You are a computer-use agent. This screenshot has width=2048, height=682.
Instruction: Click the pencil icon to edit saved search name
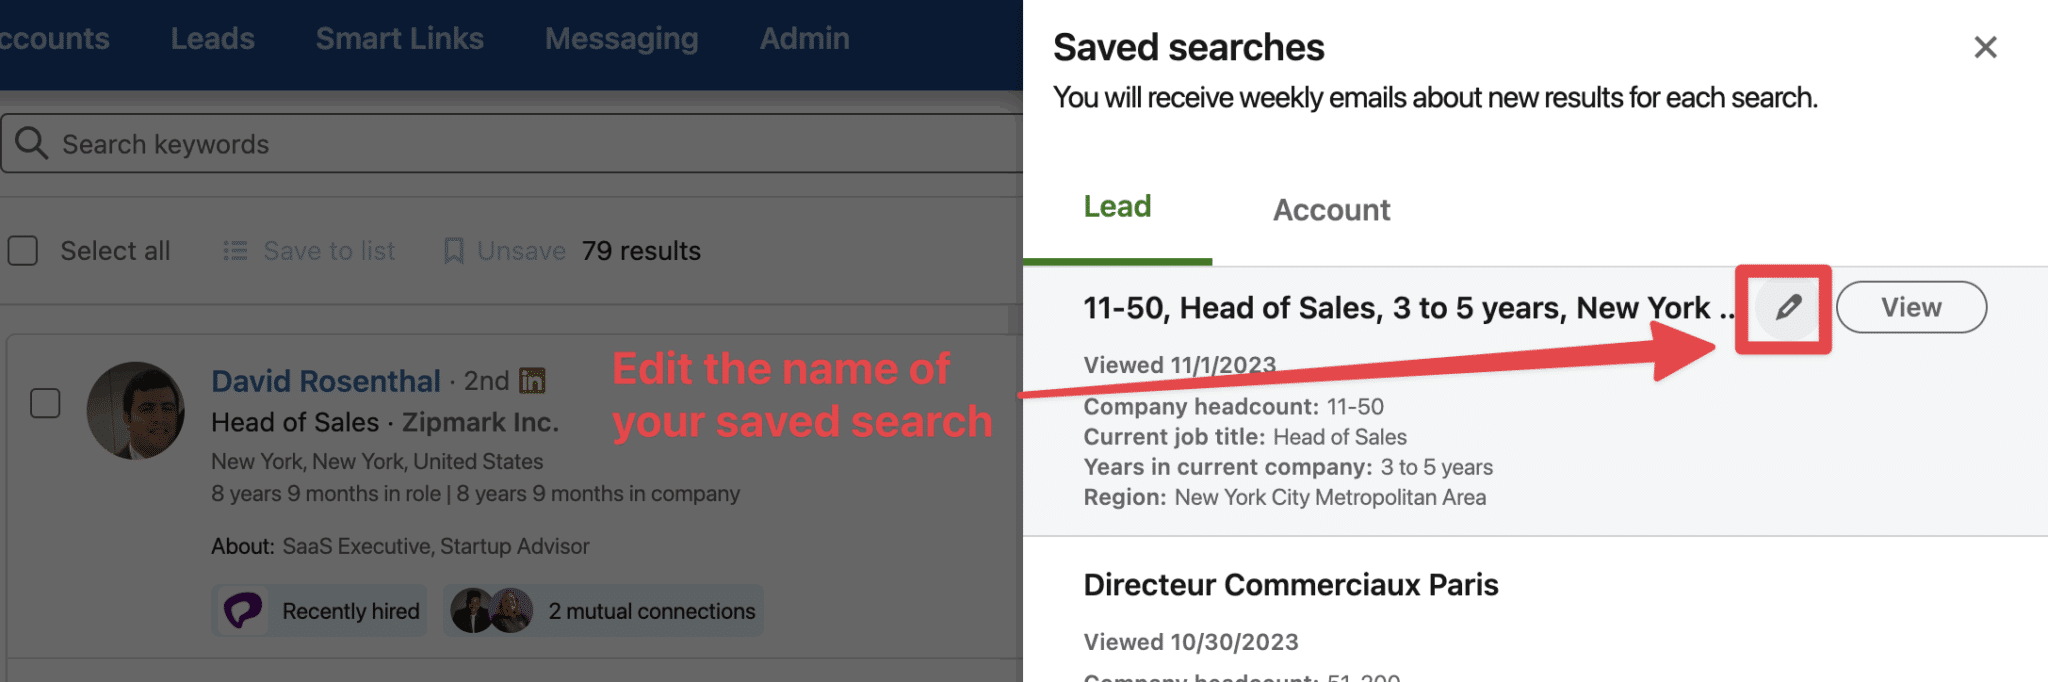[x=1784, y=308]
